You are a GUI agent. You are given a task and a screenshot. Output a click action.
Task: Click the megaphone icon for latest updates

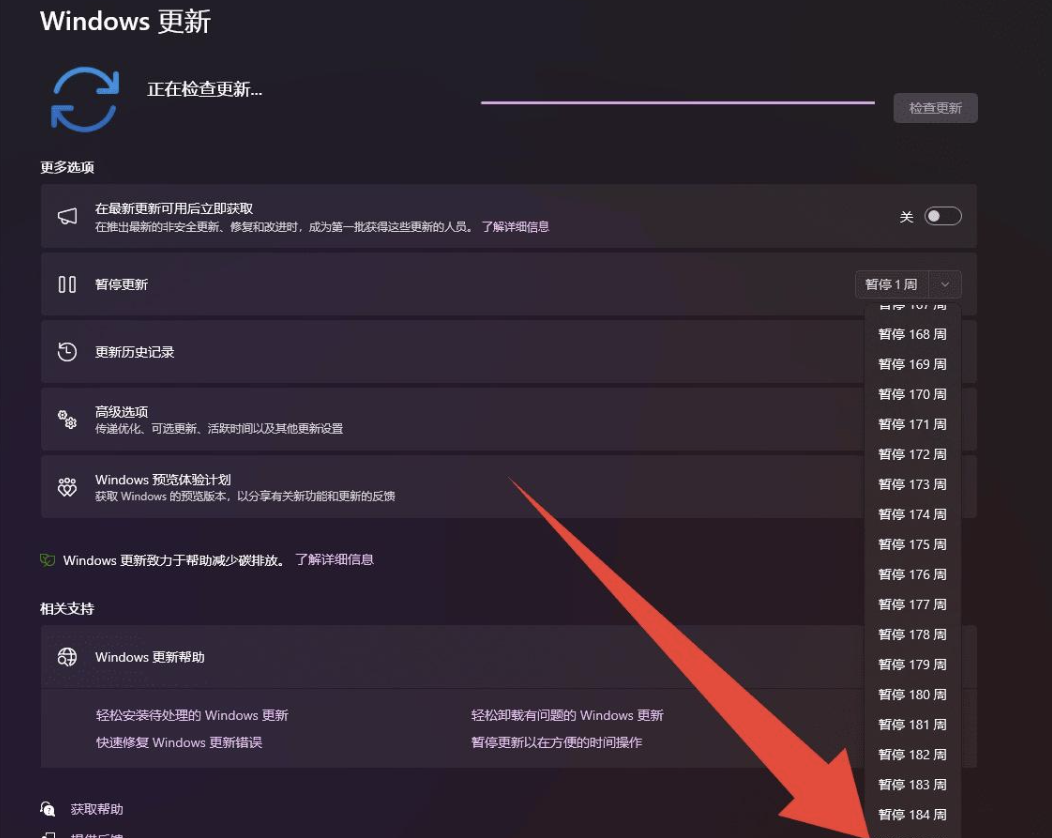point(67,217)
